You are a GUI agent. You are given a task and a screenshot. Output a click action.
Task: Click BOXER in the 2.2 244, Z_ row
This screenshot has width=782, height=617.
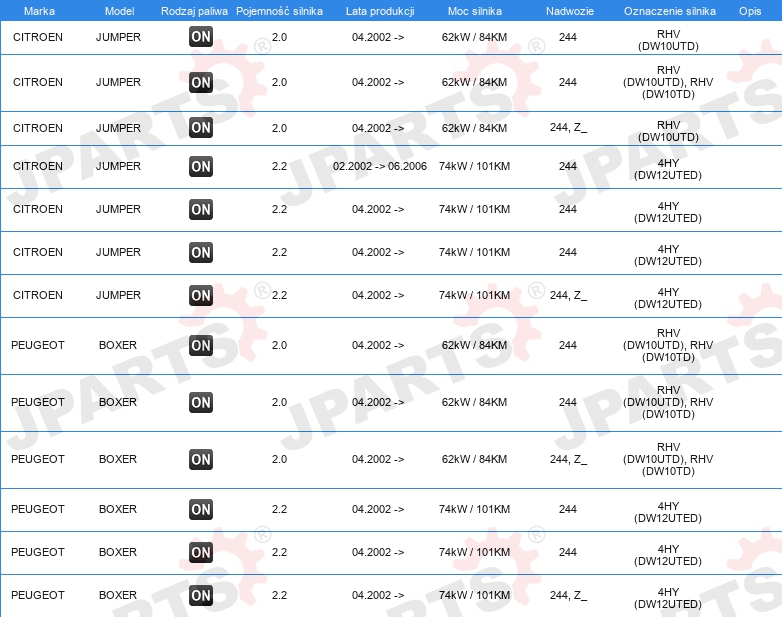coord(118,596)
